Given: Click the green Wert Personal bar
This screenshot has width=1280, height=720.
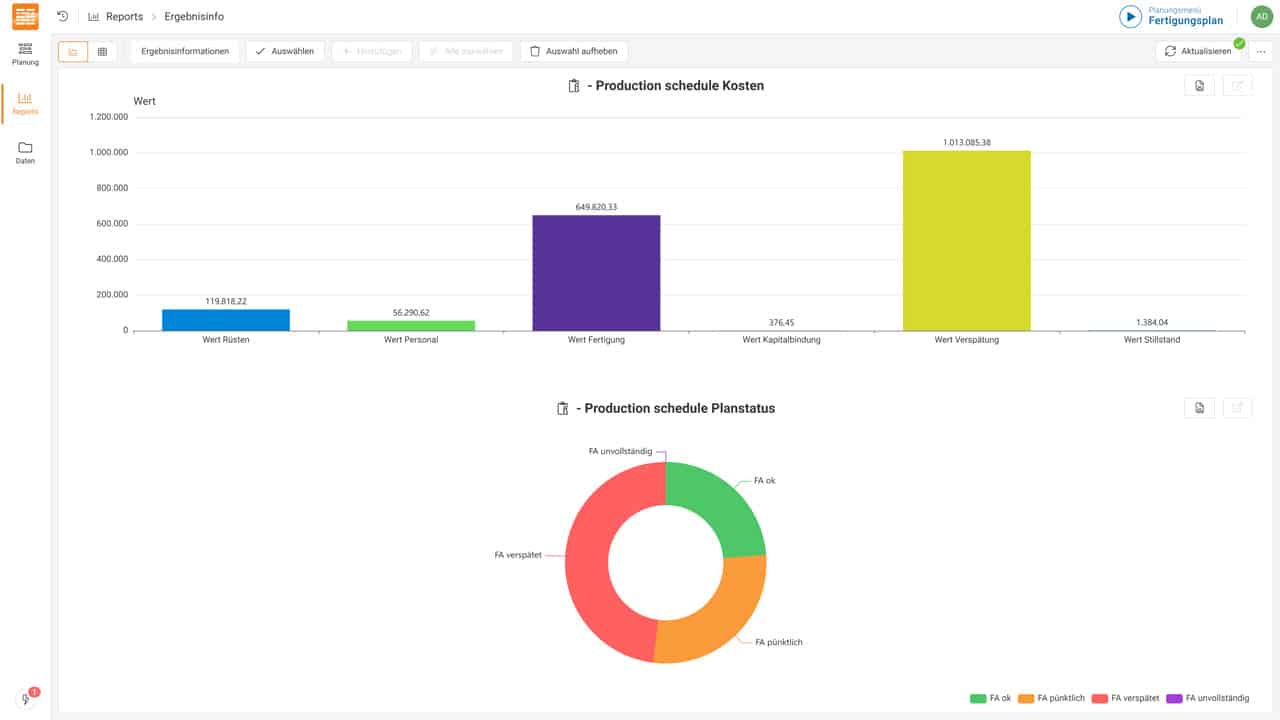Looking at the screenshot, I should (x=411, y=326).
